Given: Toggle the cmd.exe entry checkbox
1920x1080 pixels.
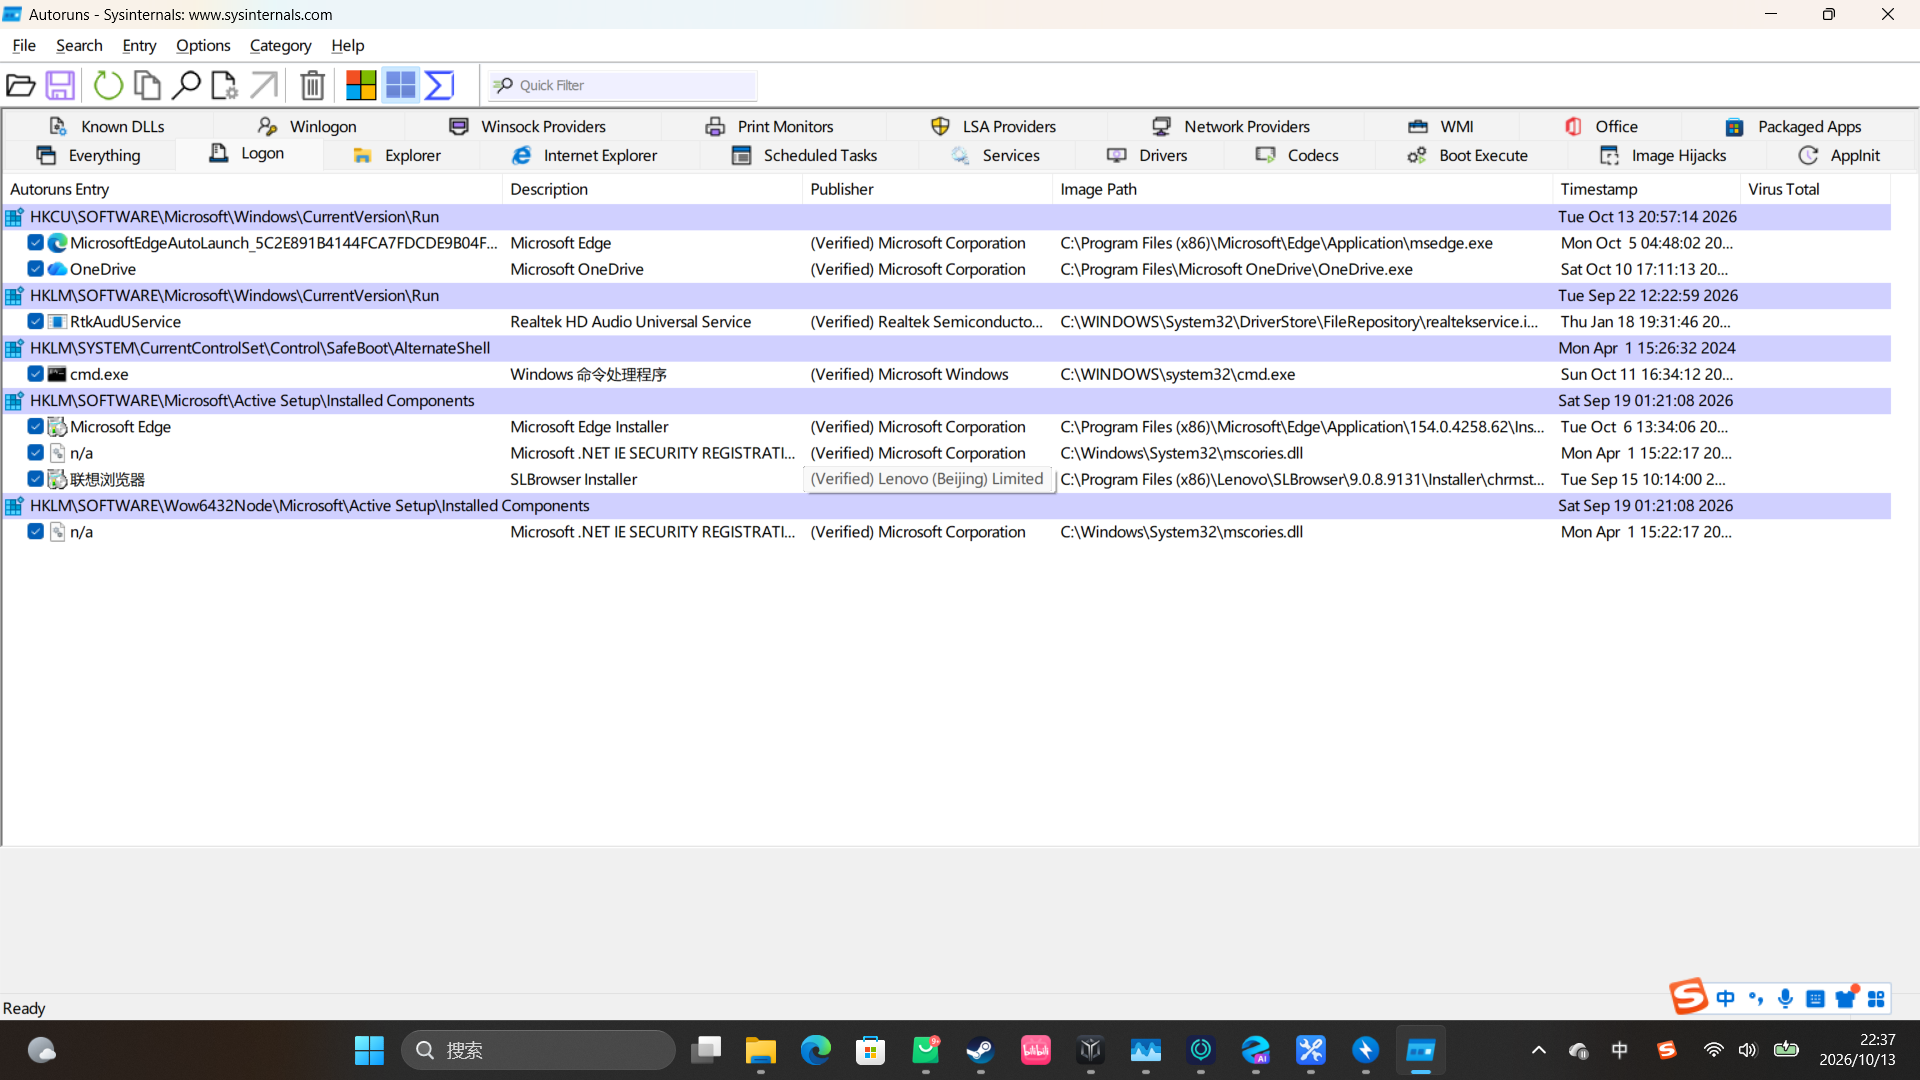Looking at the screenshot, I should [35, 374].
